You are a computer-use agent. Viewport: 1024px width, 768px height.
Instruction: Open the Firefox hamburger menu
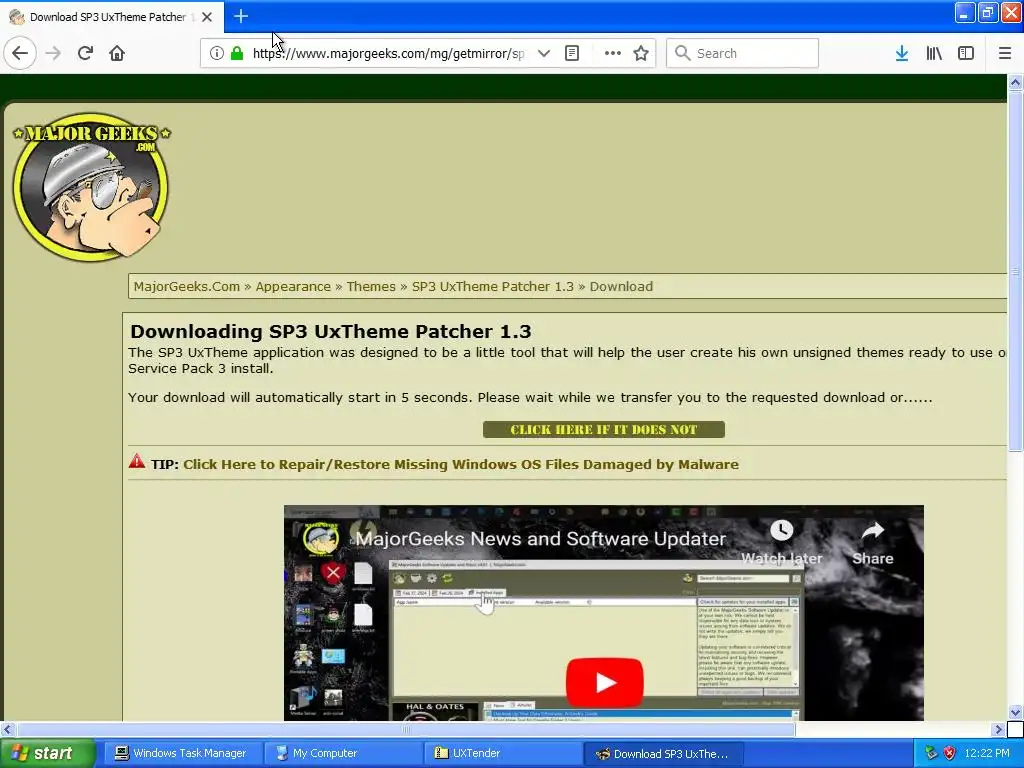pos(1005,53)
